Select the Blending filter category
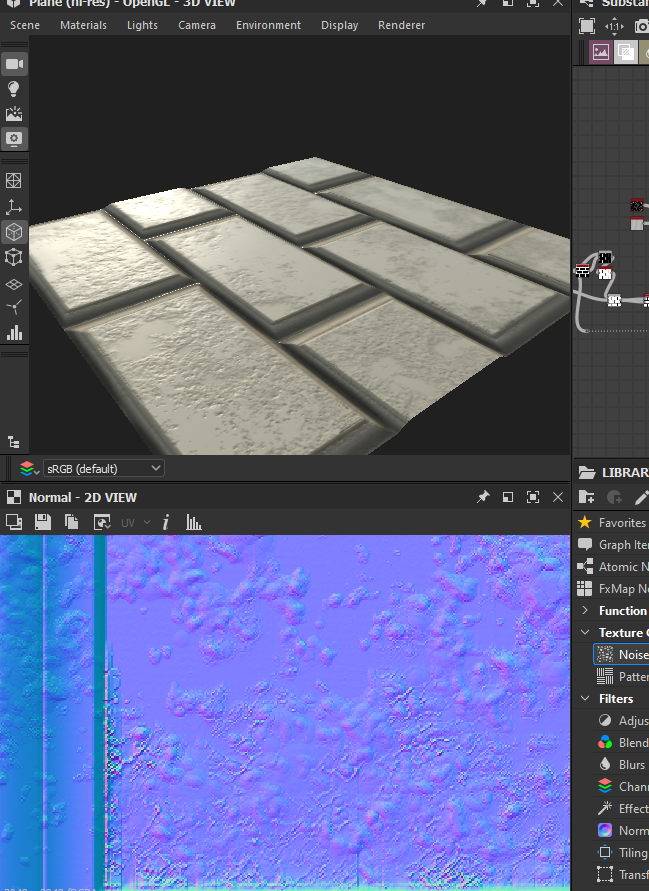Screen dimensions: 649x891 coord(622,743)
